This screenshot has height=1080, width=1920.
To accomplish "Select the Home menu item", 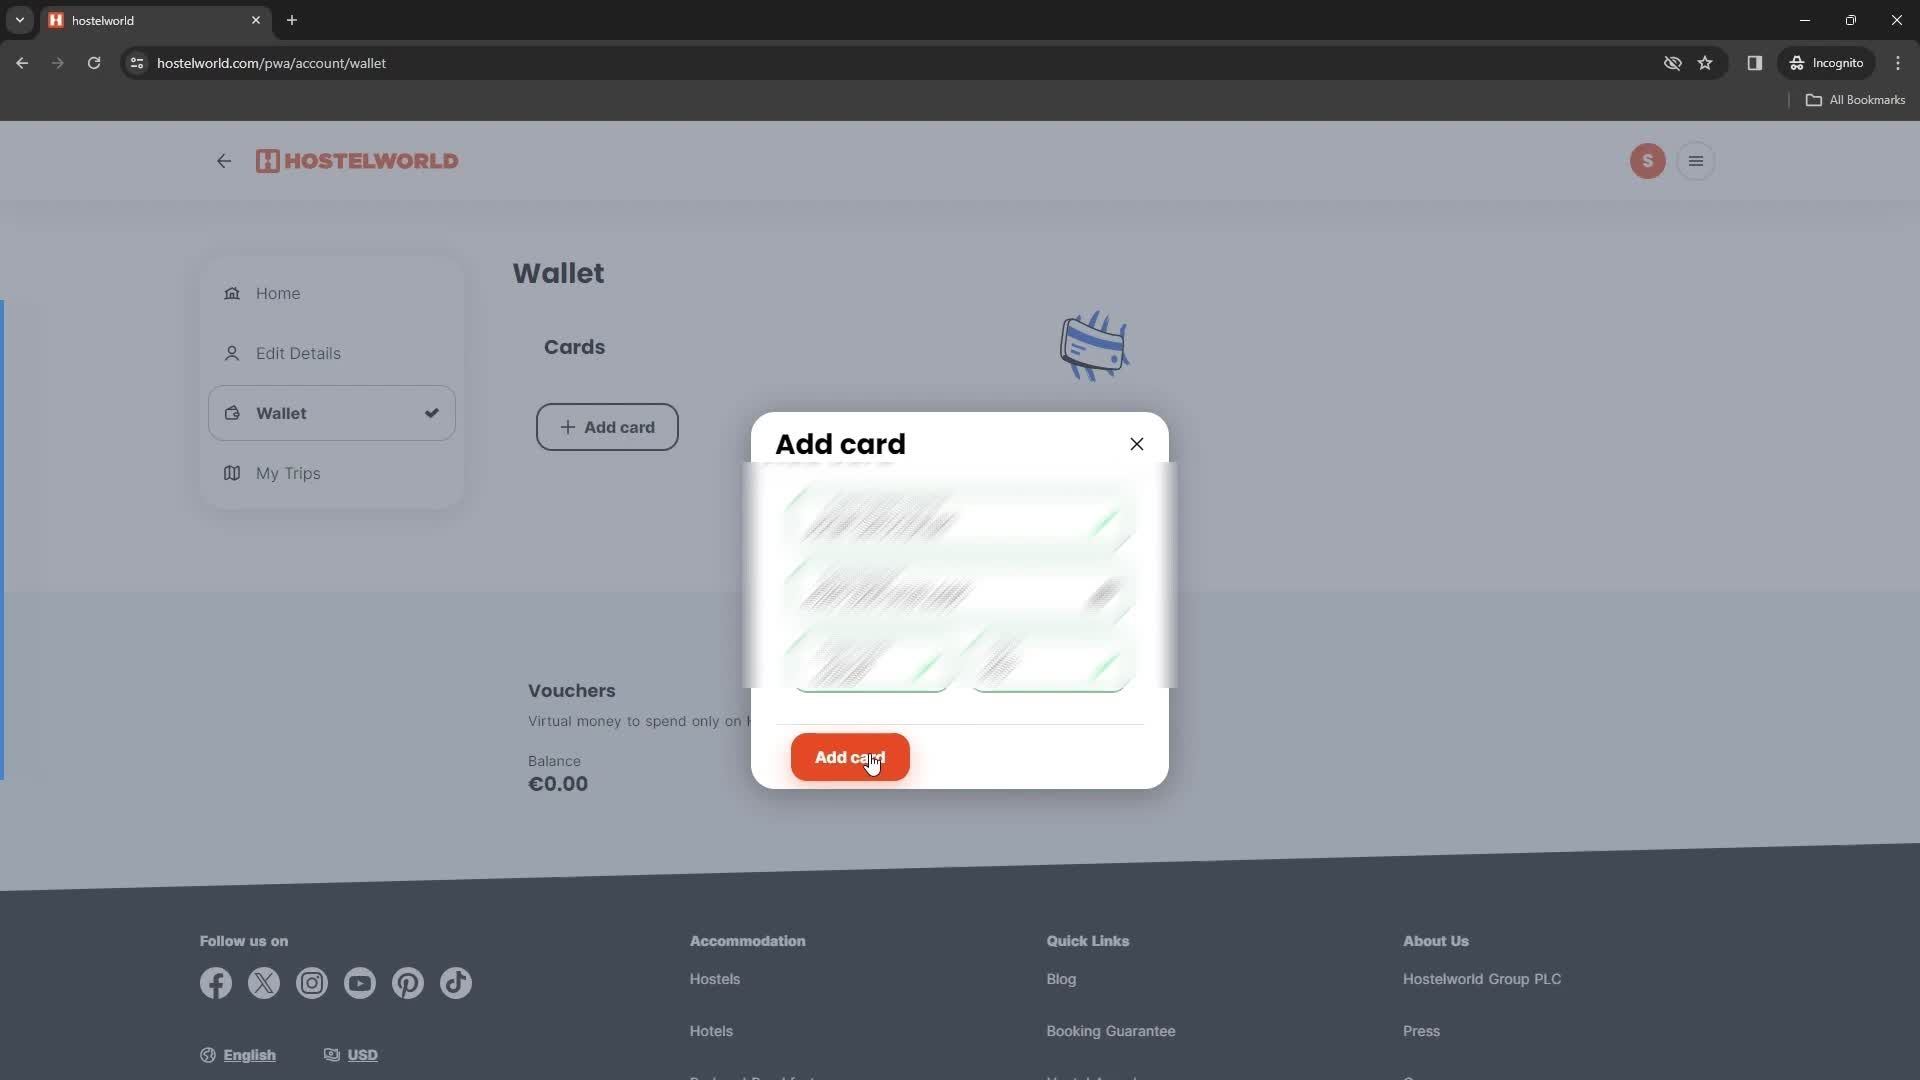I will 278,293.
